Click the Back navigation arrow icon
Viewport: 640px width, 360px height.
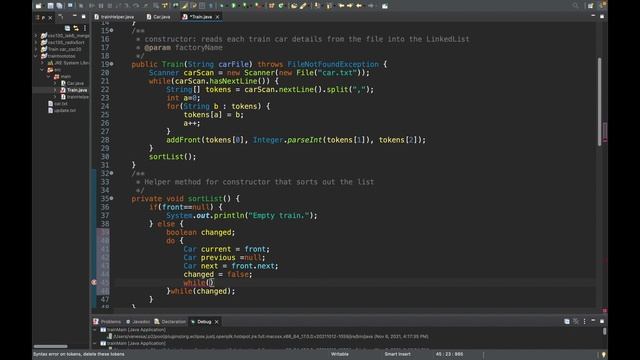coord(359,6)
